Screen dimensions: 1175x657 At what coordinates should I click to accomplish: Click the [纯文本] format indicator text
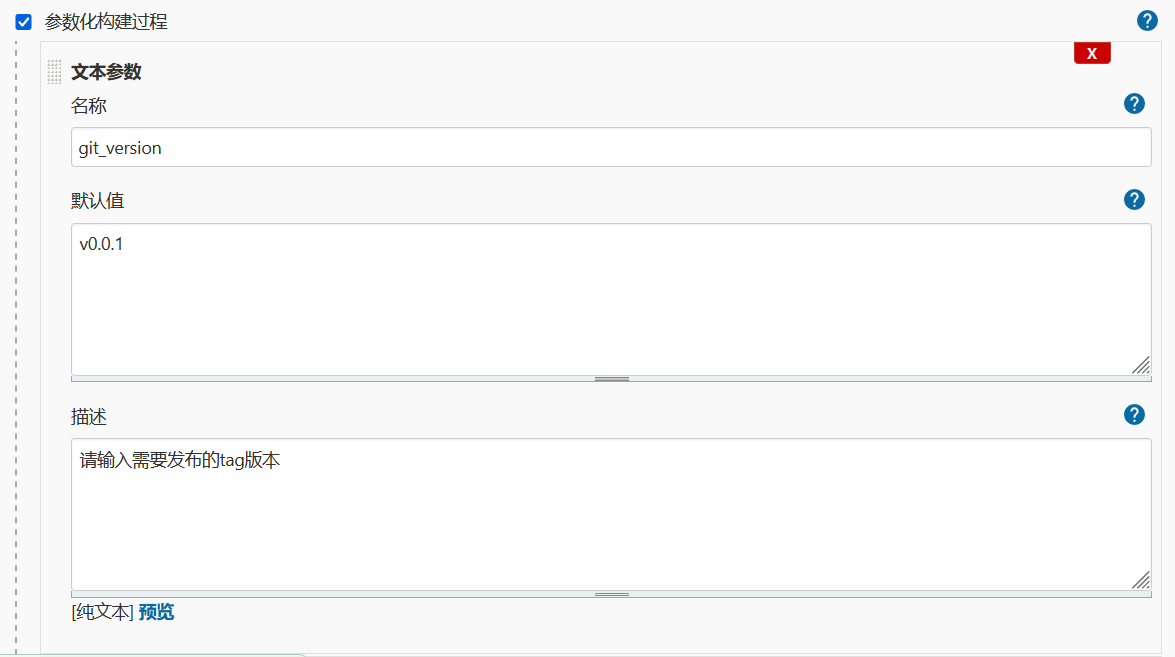click(x=103, y=612)
